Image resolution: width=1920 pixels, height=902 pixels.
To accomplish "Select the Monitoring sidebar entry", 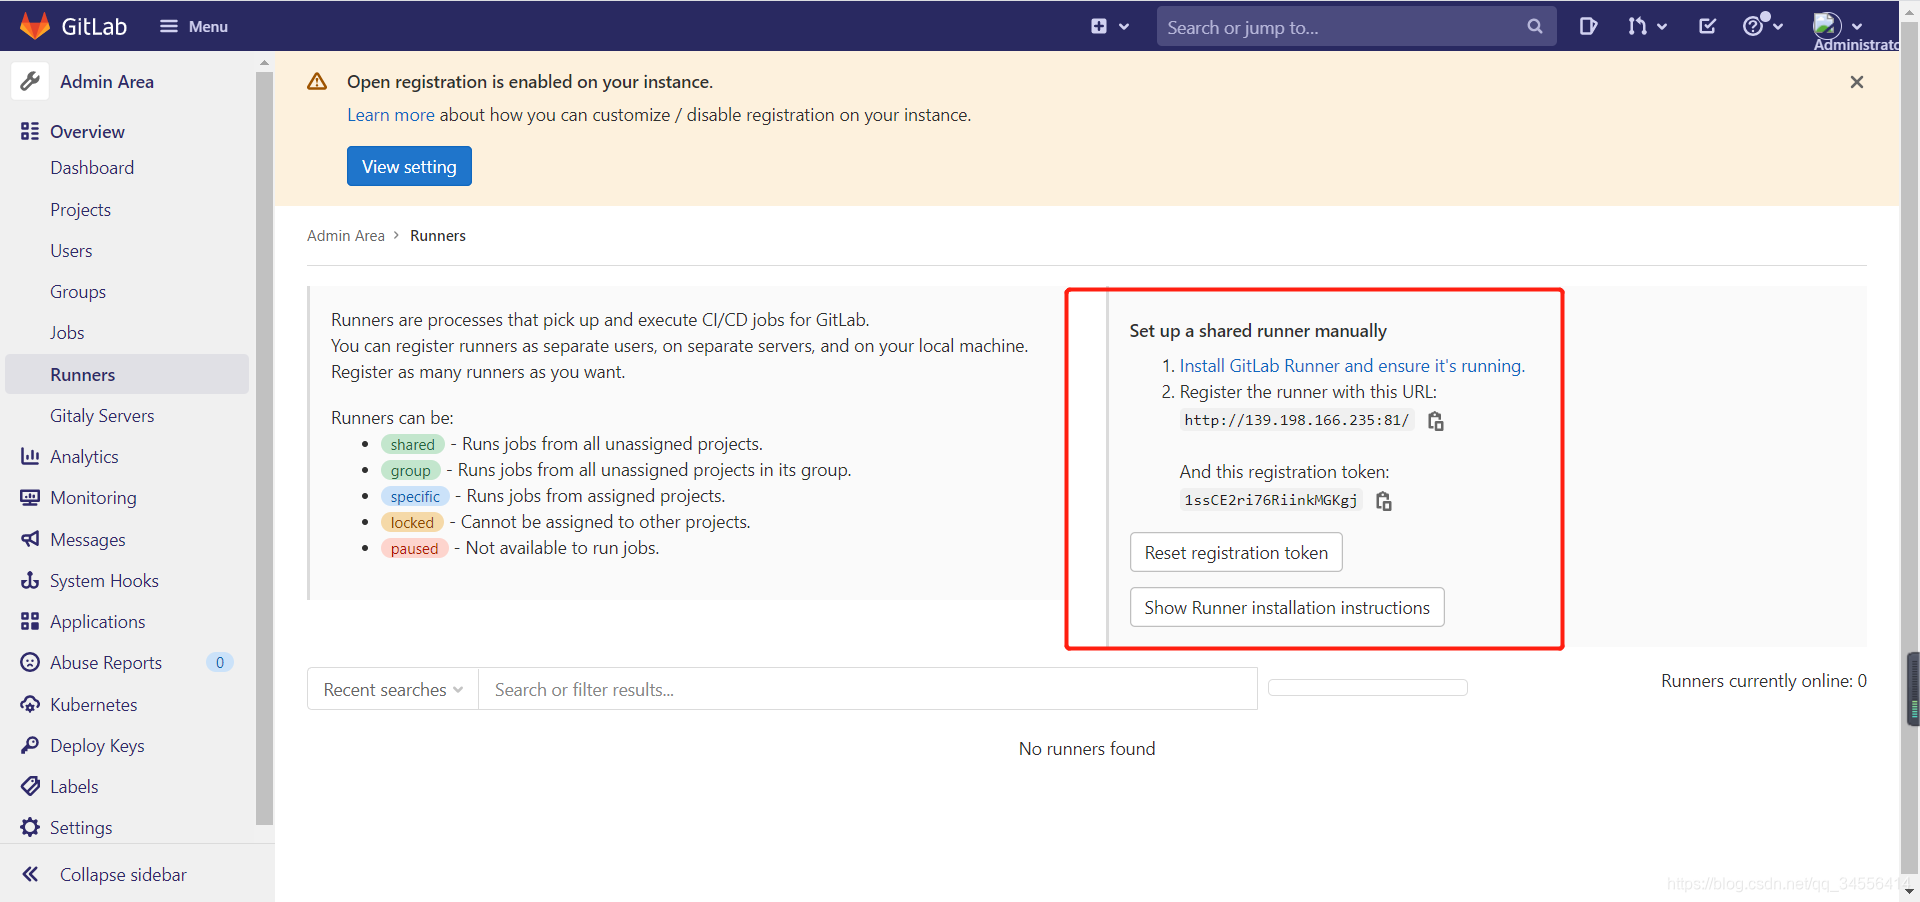I will pyautogui.click(x=93, y=497).
